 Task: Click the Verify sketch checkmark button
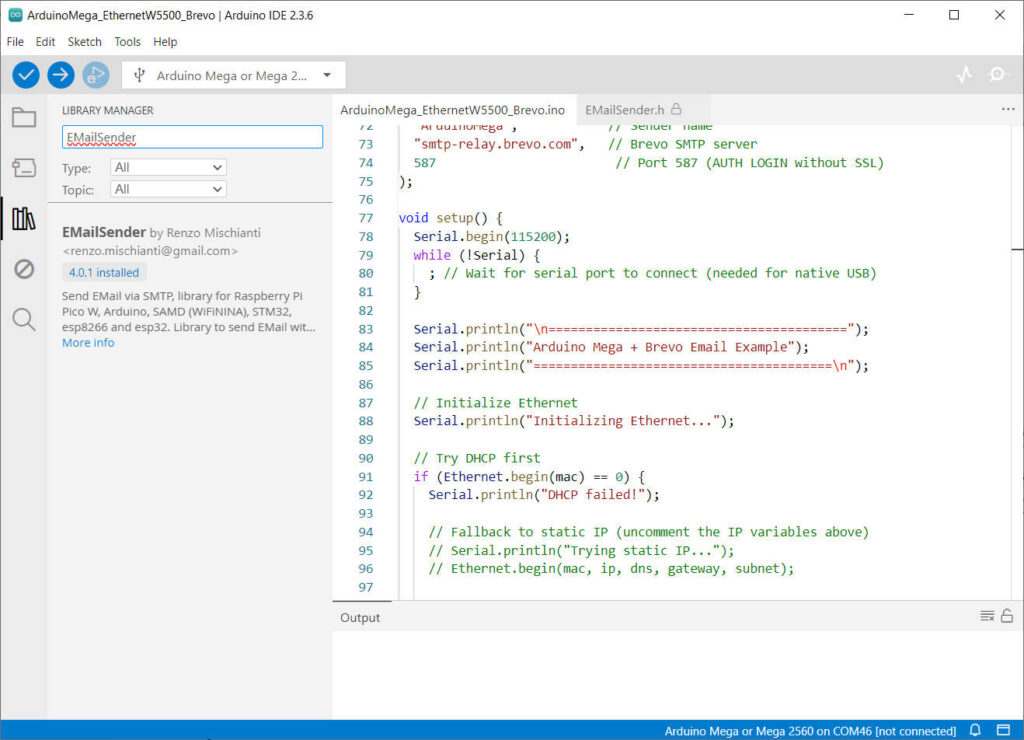26,75
